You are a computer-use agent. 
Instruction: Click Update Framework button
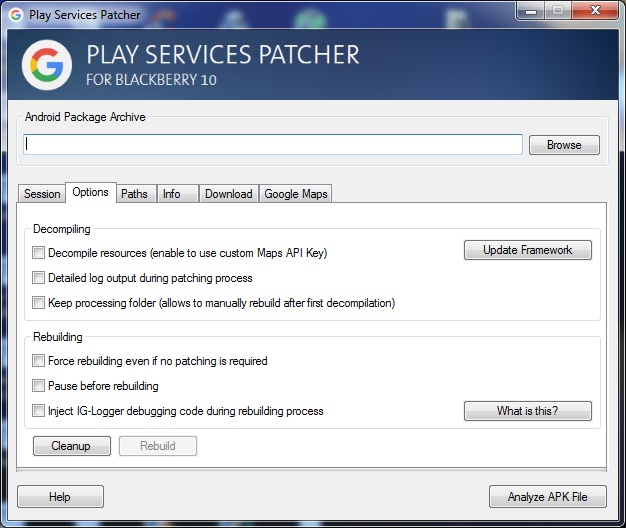[x=528, y=250]
